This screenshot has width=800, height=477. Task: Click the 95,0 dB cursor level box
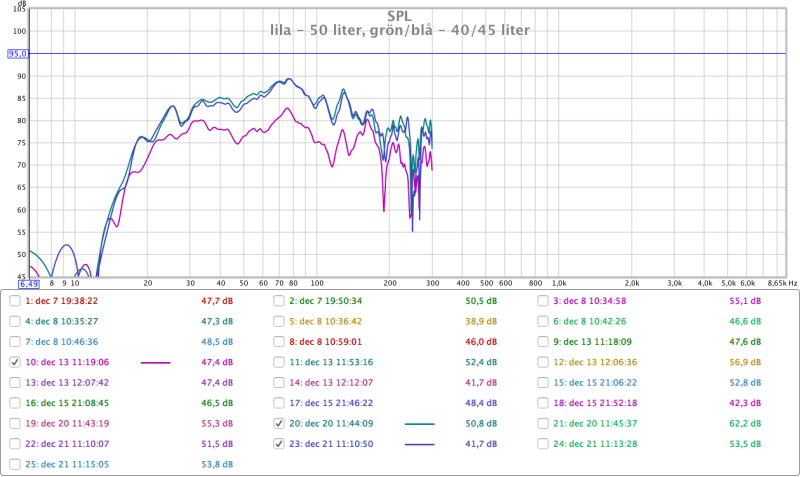[18, 54]
